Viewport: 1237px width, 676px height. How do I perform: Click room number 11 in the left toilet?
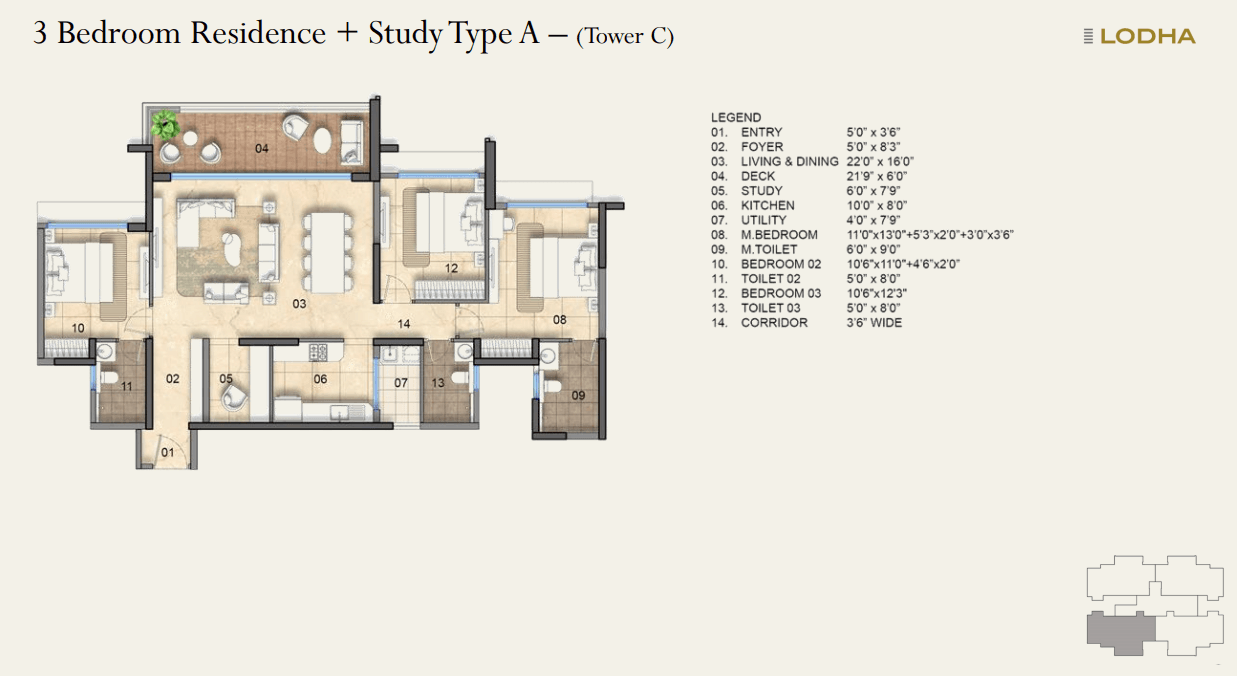pos(126,386)
